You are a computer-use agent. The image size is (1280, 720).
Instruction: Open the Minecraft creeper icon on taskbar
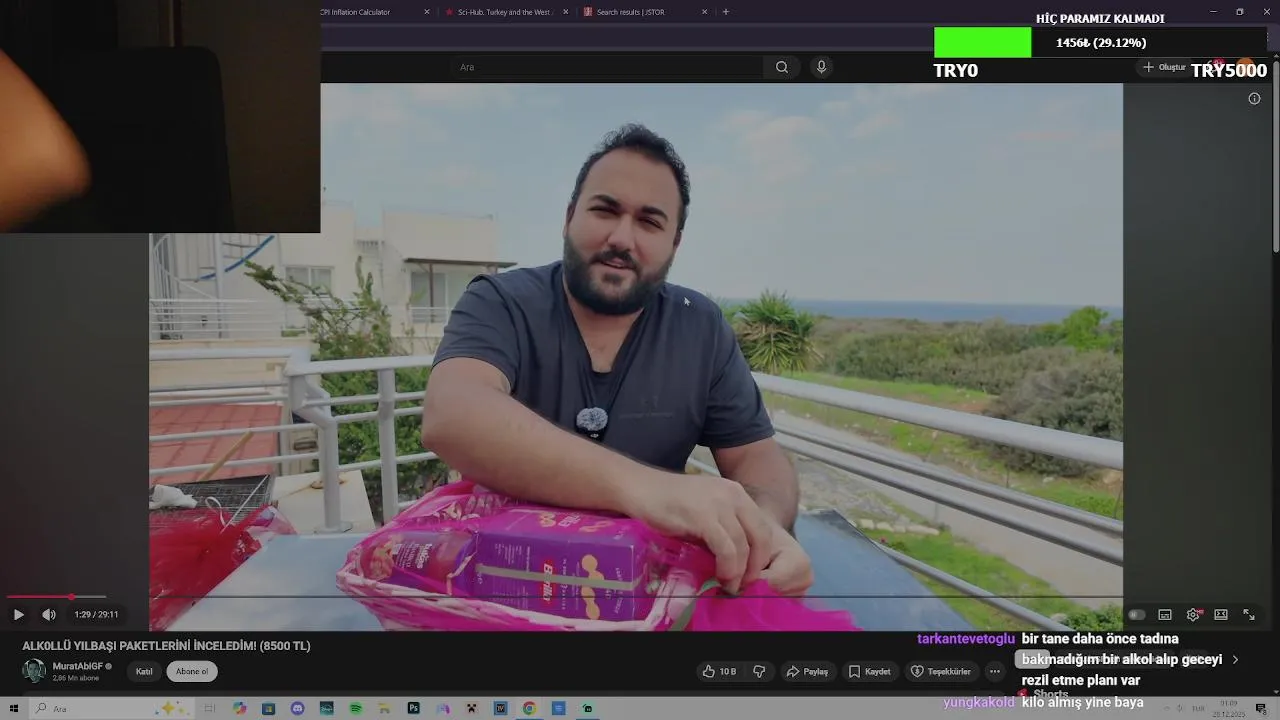471,708
